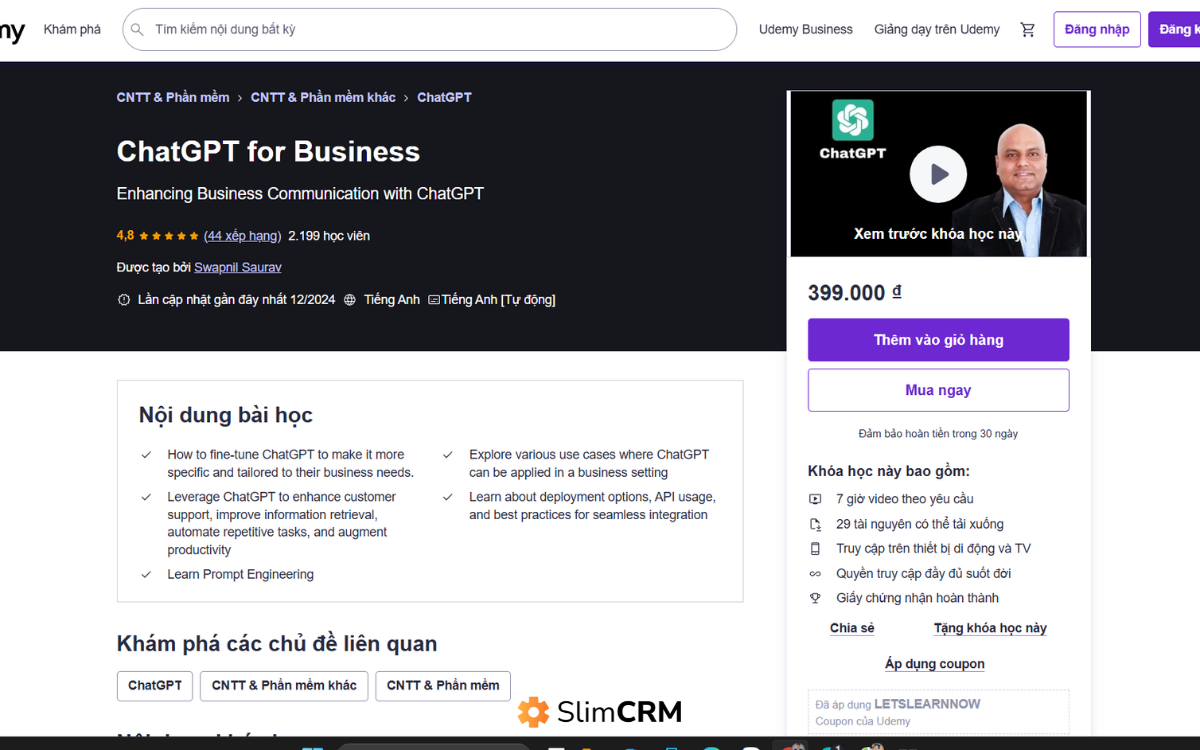Click the checkmark beside Explore various use cases

(x=448, y=455)
